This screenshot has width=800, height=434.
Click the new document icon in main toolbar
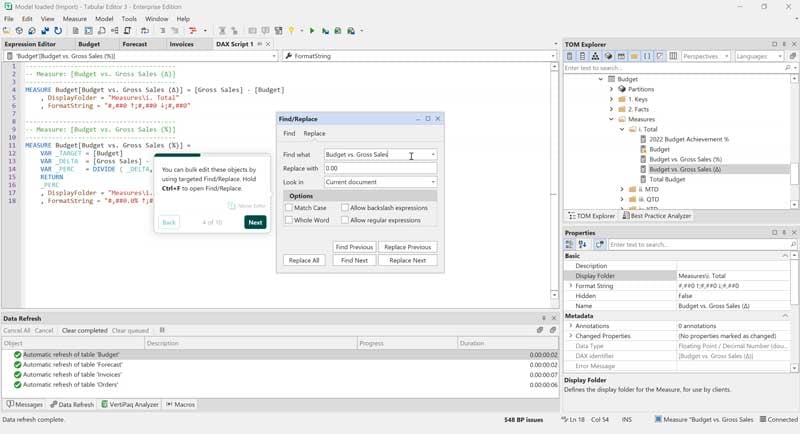(76, 31)
